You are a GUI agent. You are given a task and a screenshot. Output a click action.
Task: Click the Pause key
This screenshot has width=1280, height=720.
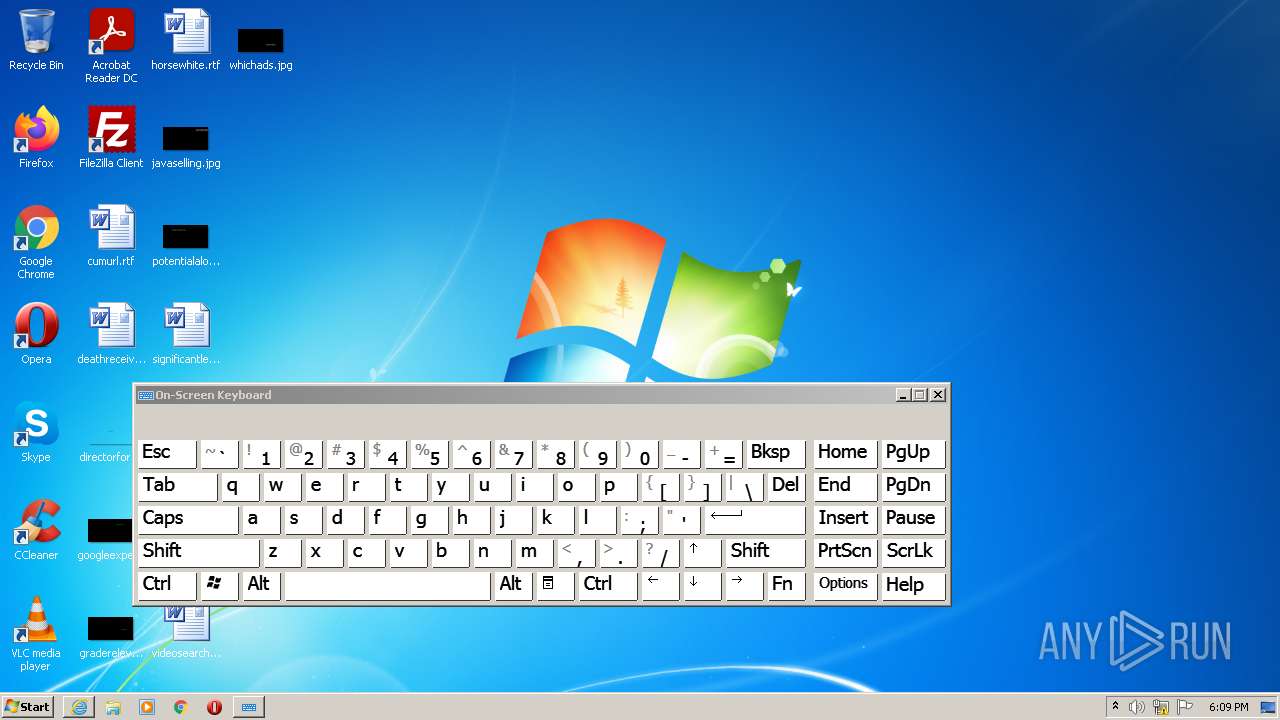tap(914, 519)
